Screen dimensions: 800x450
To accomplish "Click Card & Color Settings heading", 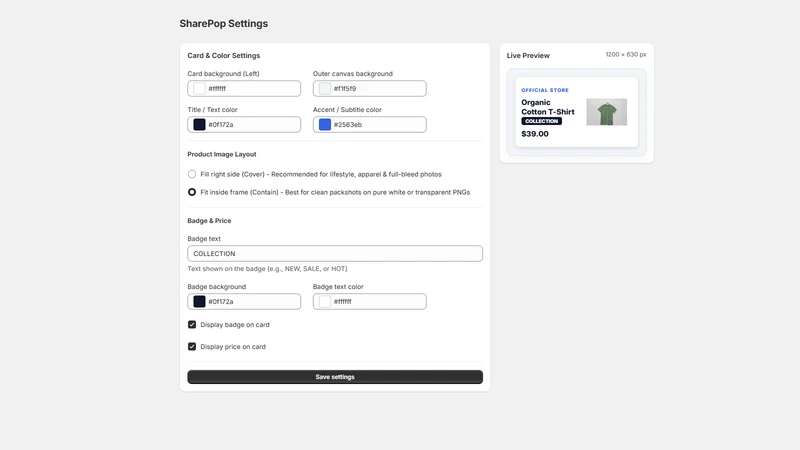I will (x=223, y=56).
